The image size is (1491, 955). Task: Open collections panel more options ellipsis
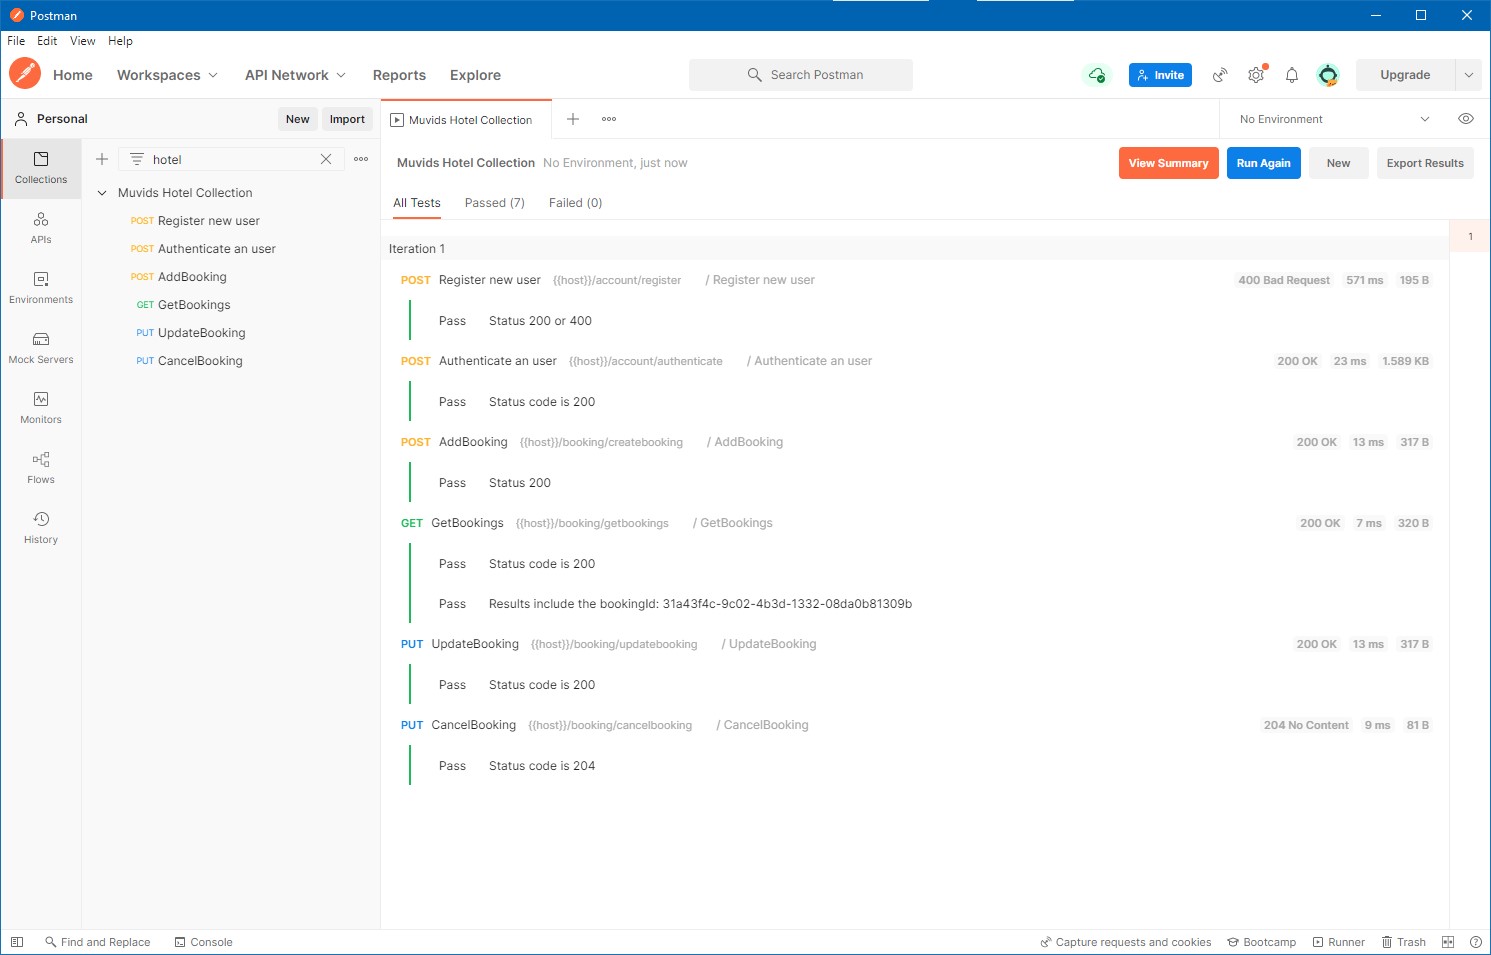point(361,159)
